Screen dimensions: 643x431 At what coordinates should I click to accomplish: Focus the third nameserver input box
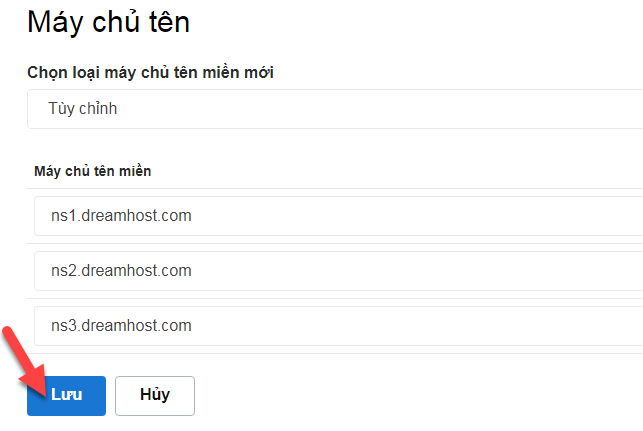337,326
